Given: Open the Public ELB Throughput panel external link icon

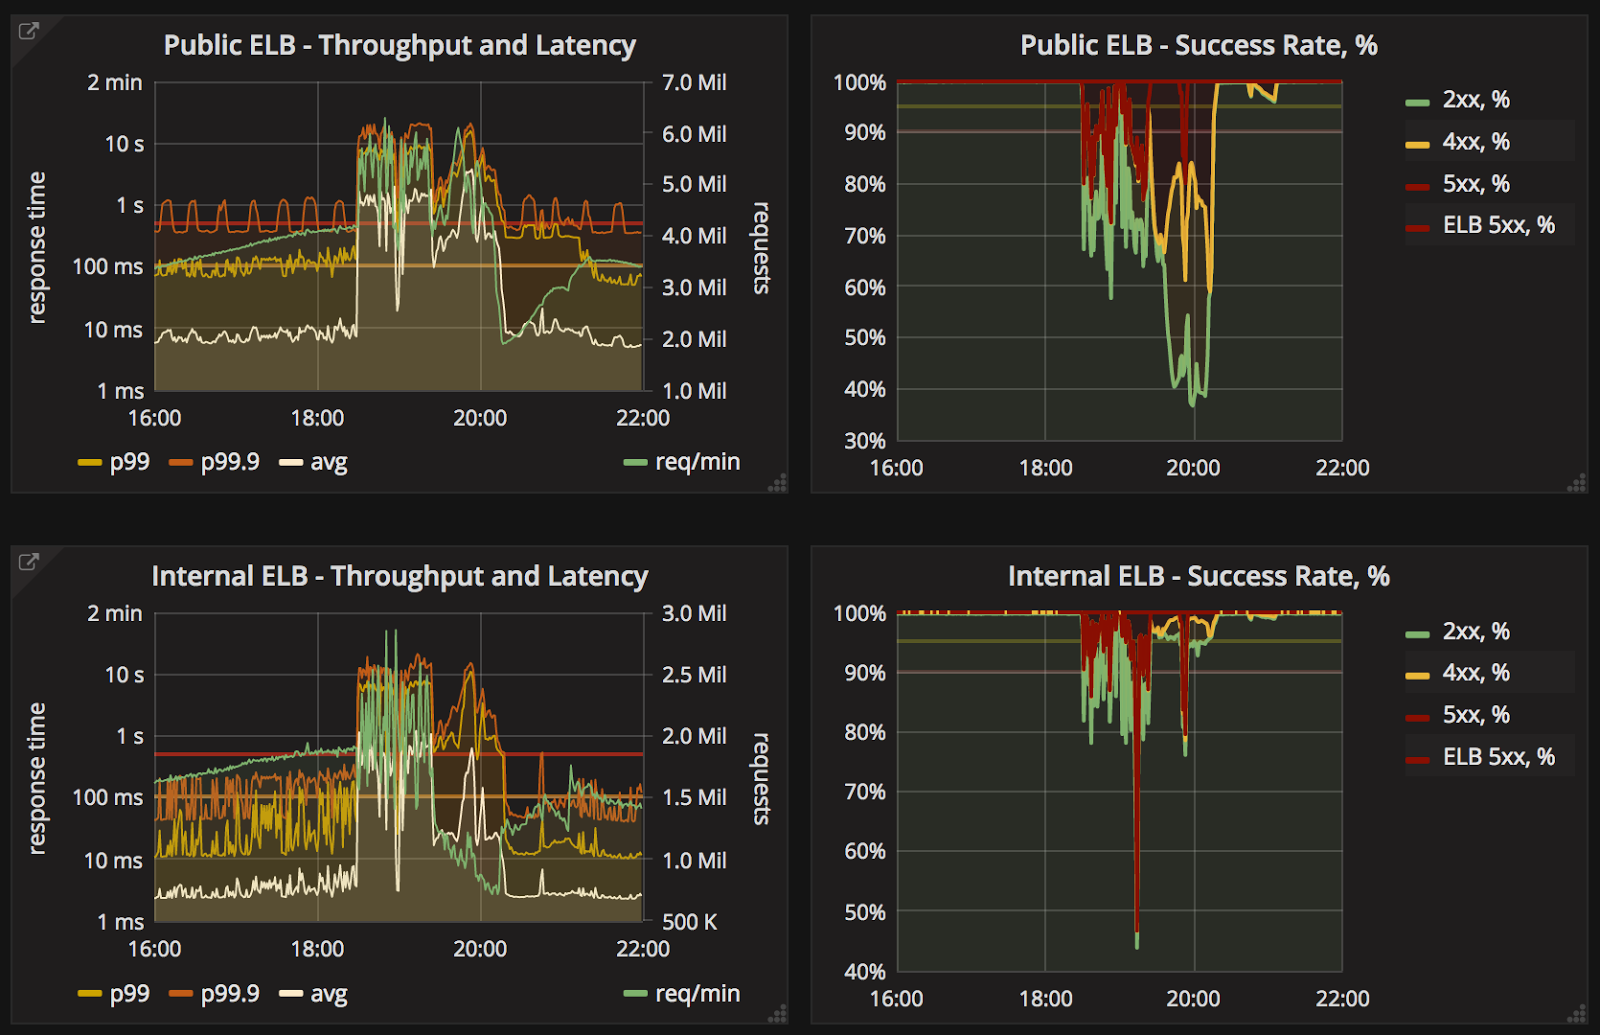Looking at the screenshot, I should (29, 31).
